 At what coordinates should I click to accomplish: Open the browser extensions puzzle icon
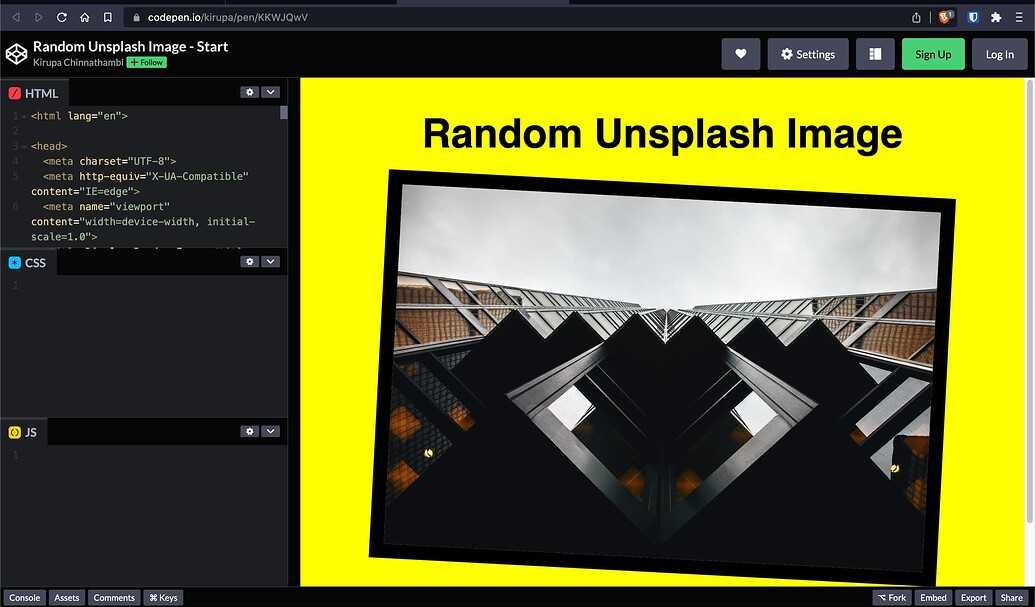pyautogui.click(x=995, y=16)
